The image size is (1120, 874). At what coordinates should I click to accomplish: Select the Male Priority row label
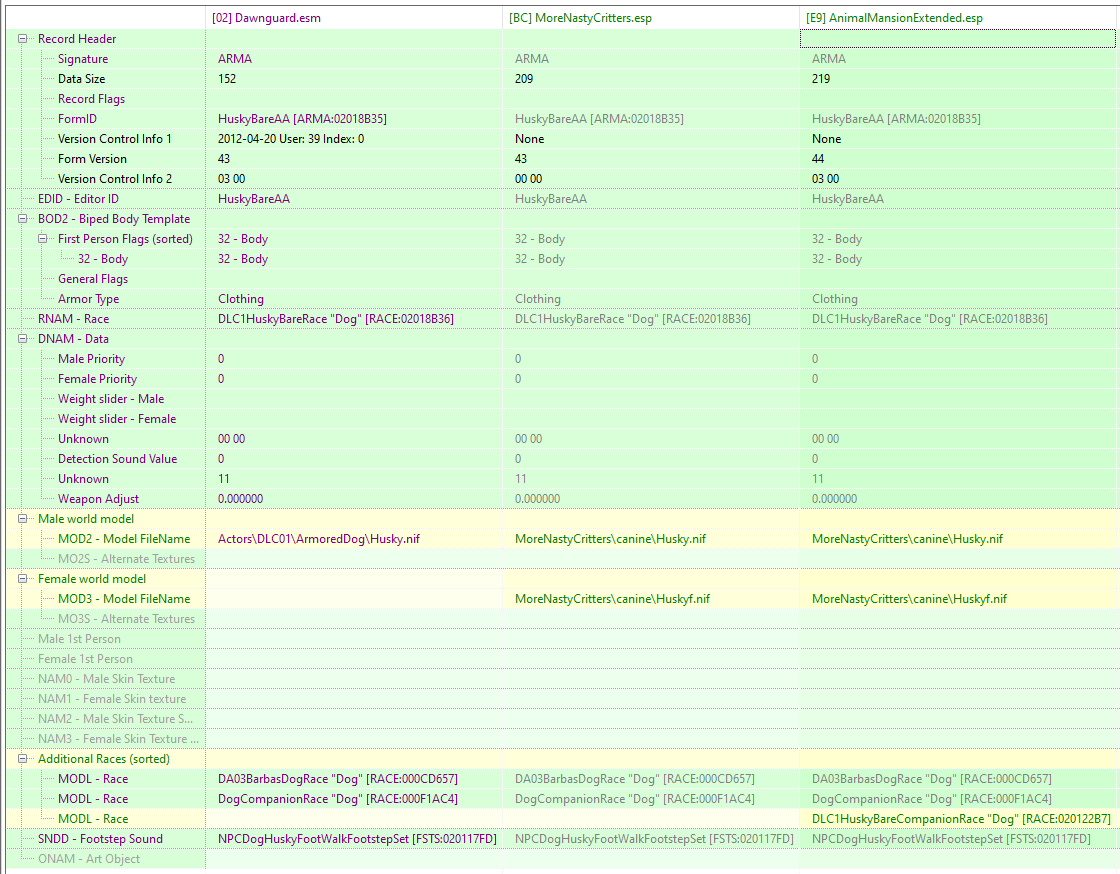click(91, 359)
